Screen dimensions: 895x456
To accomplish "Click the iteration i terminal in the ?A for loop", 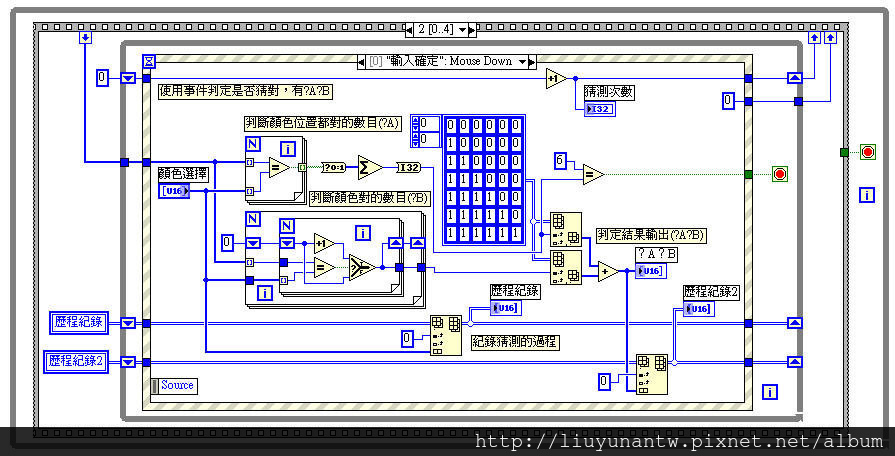I will coord(288,150).
